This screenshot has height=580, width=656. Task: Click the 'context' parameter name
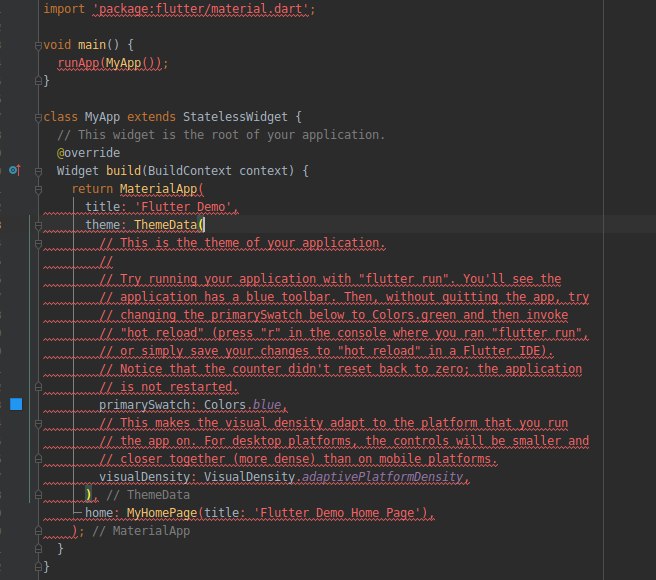pyautogui.click(x=263, y=171)
